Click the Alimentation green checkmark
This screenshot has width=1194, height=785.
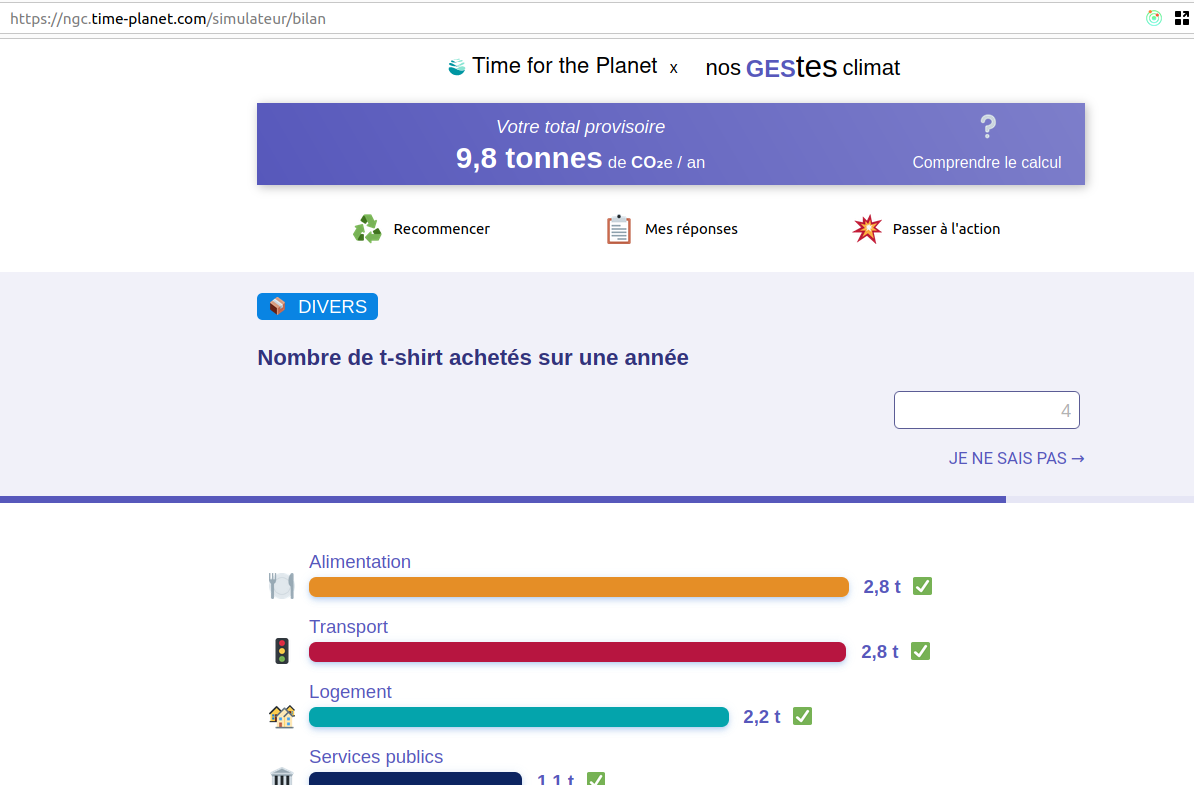922,586
